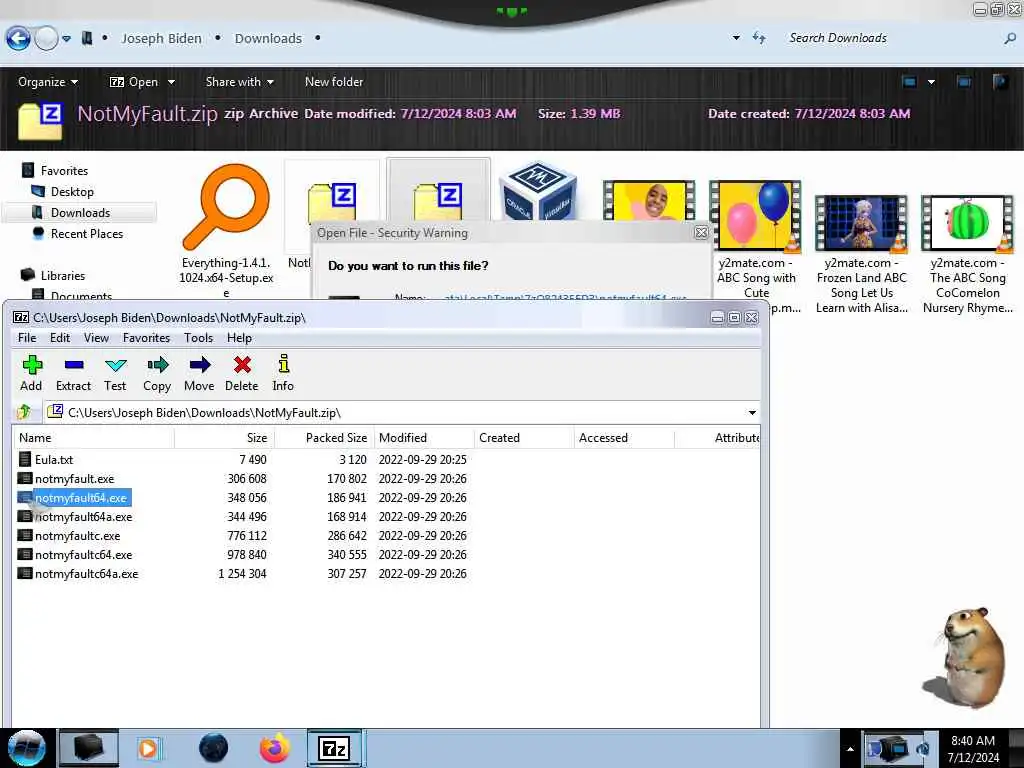Open media player from the taskbar

(148, 748)
